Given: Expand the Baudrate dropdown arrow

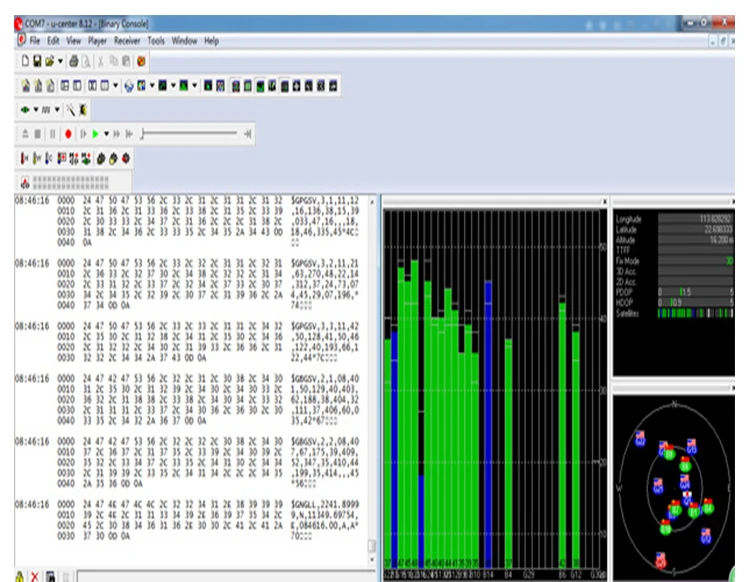Looking at the screenshot, I should (x=57, y=110).
